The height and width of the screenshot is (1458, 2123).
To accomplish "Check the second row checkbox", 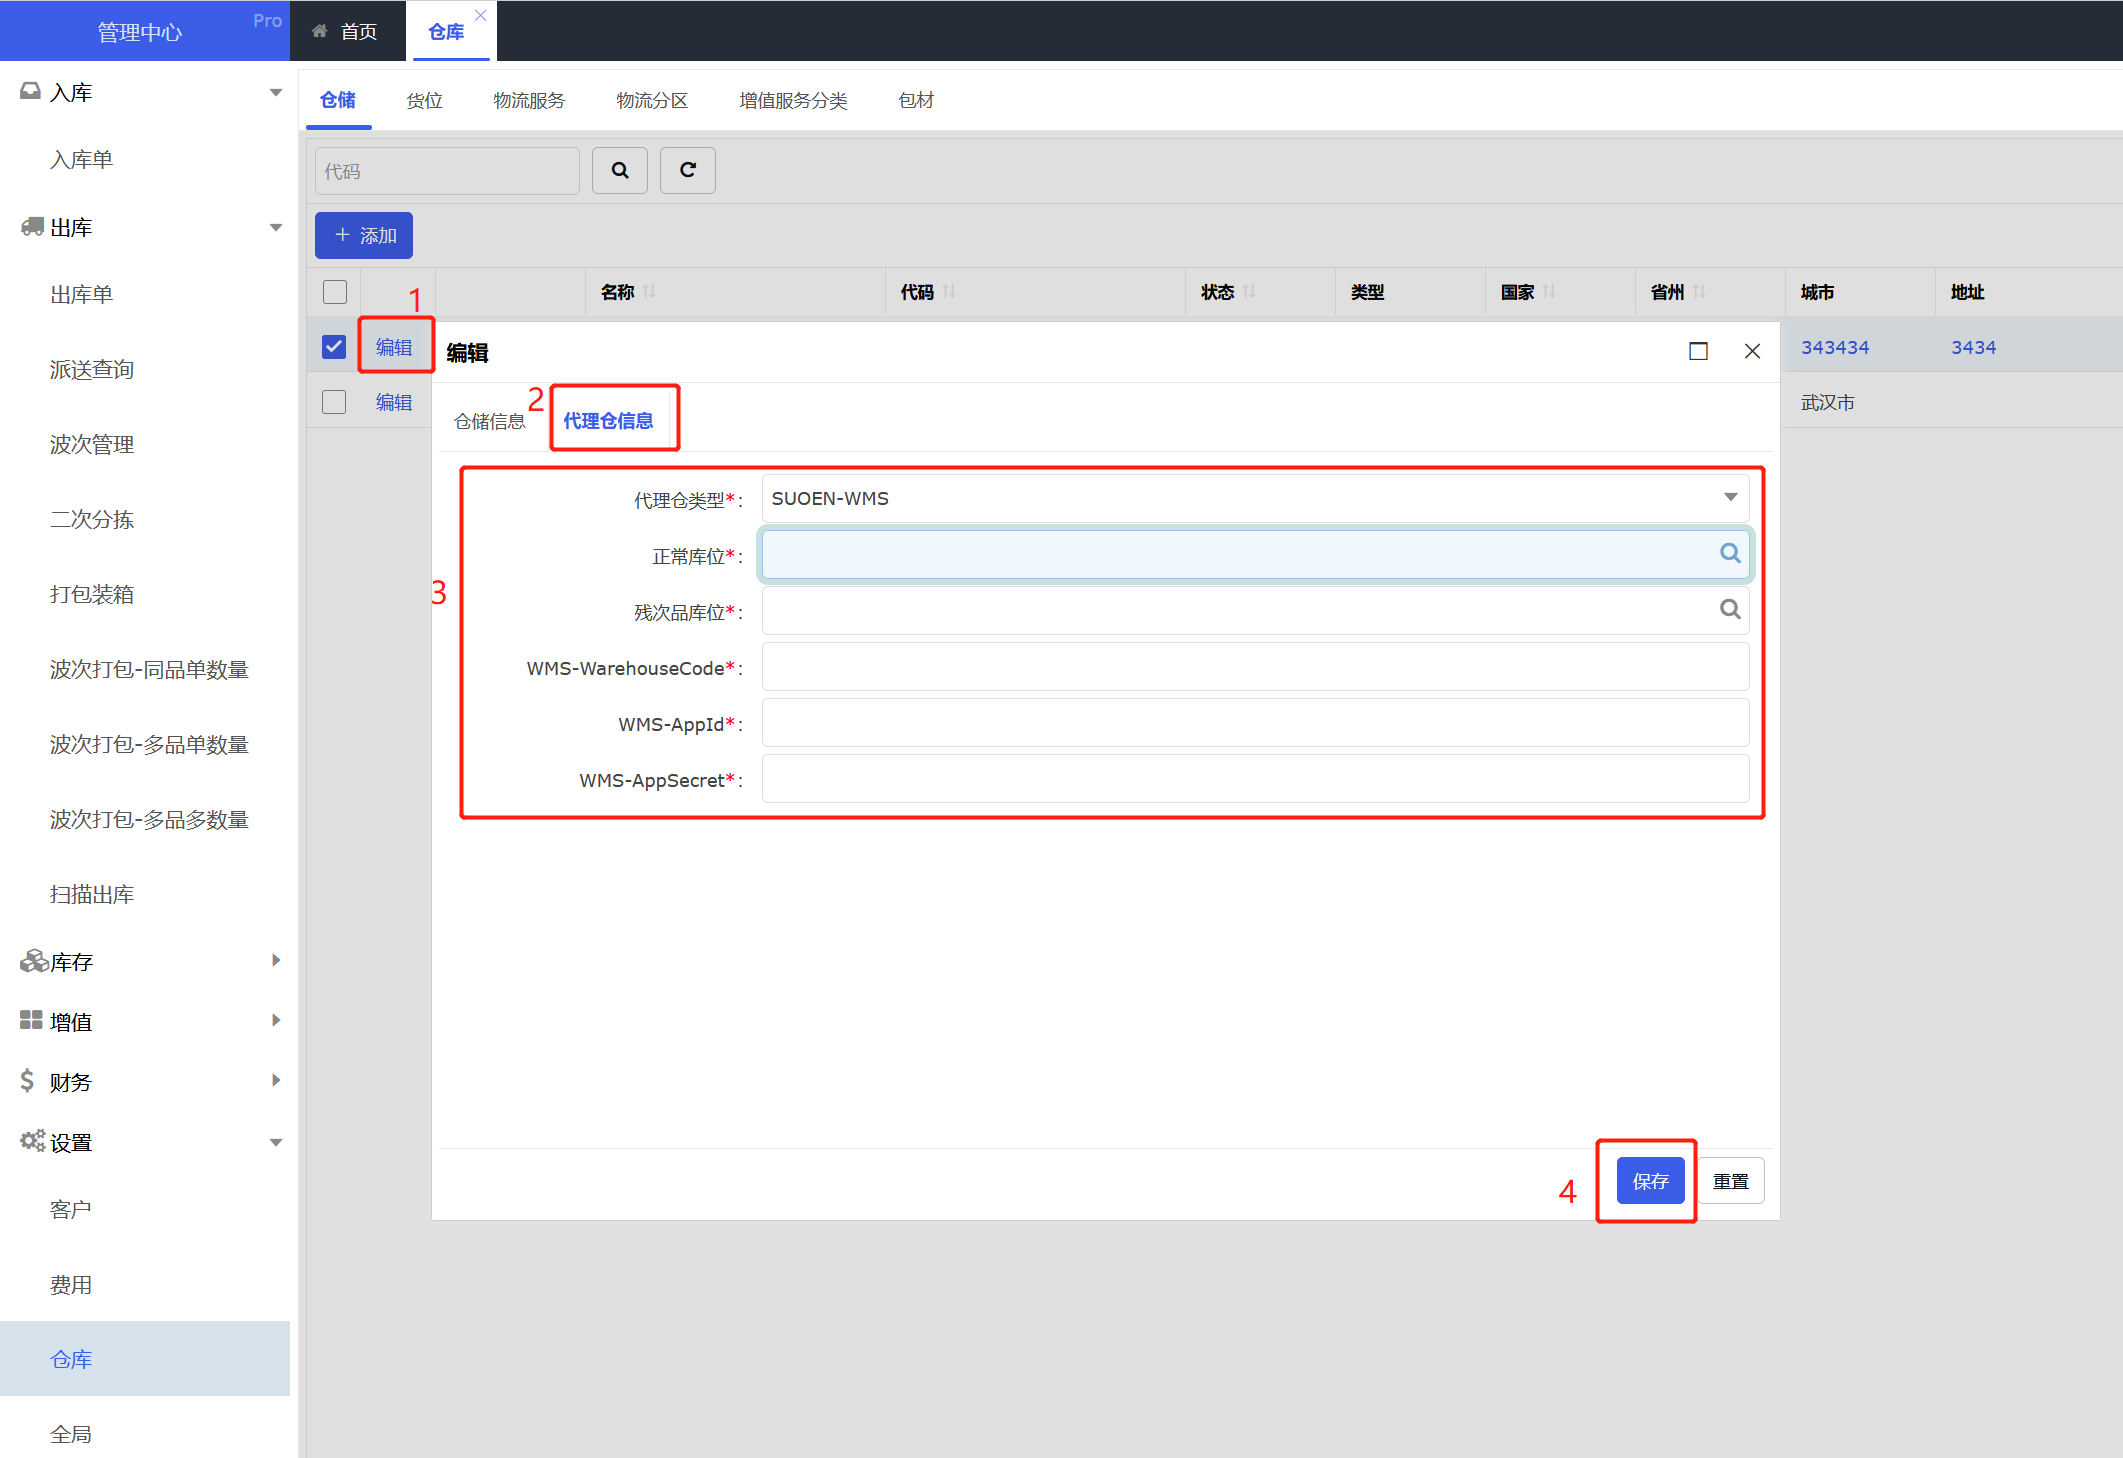I will click(x=334, y=402).
